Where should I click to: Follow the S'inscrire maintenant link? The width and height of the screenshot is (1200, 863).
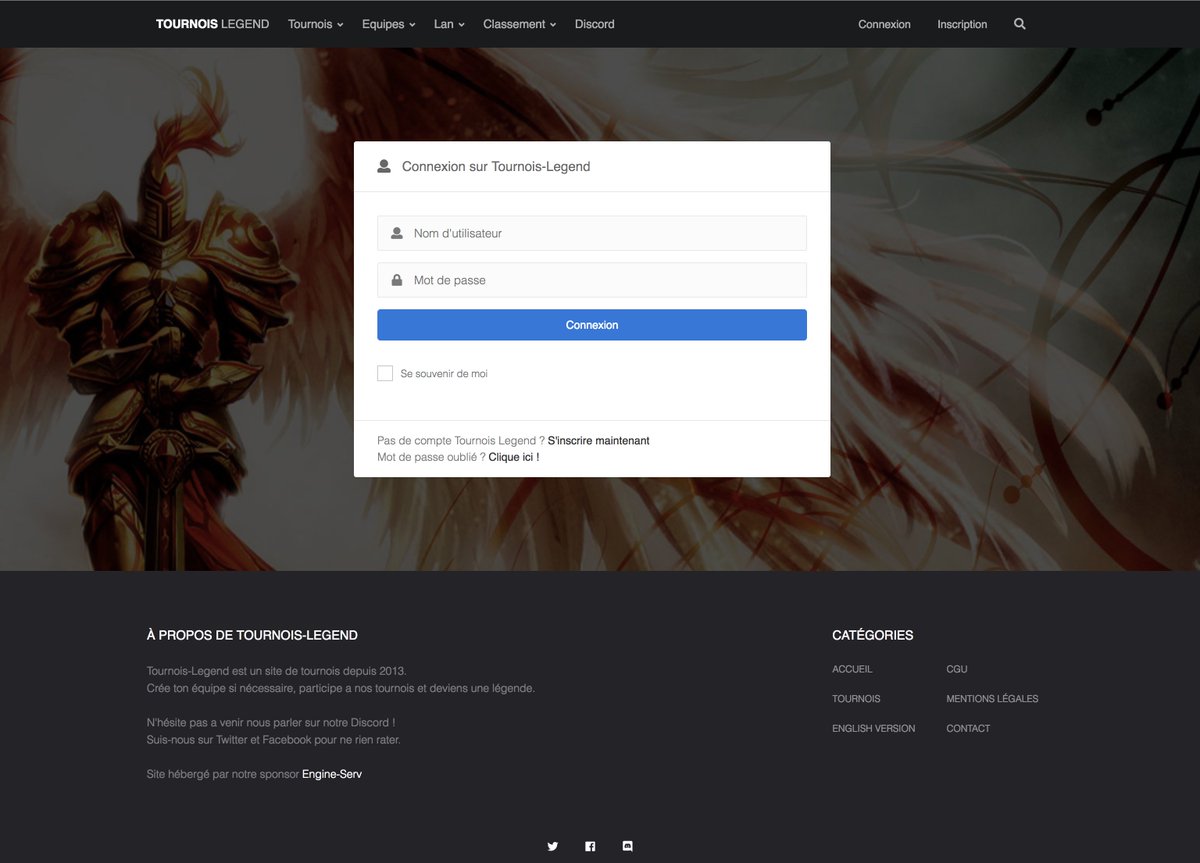tap(598, 440)
